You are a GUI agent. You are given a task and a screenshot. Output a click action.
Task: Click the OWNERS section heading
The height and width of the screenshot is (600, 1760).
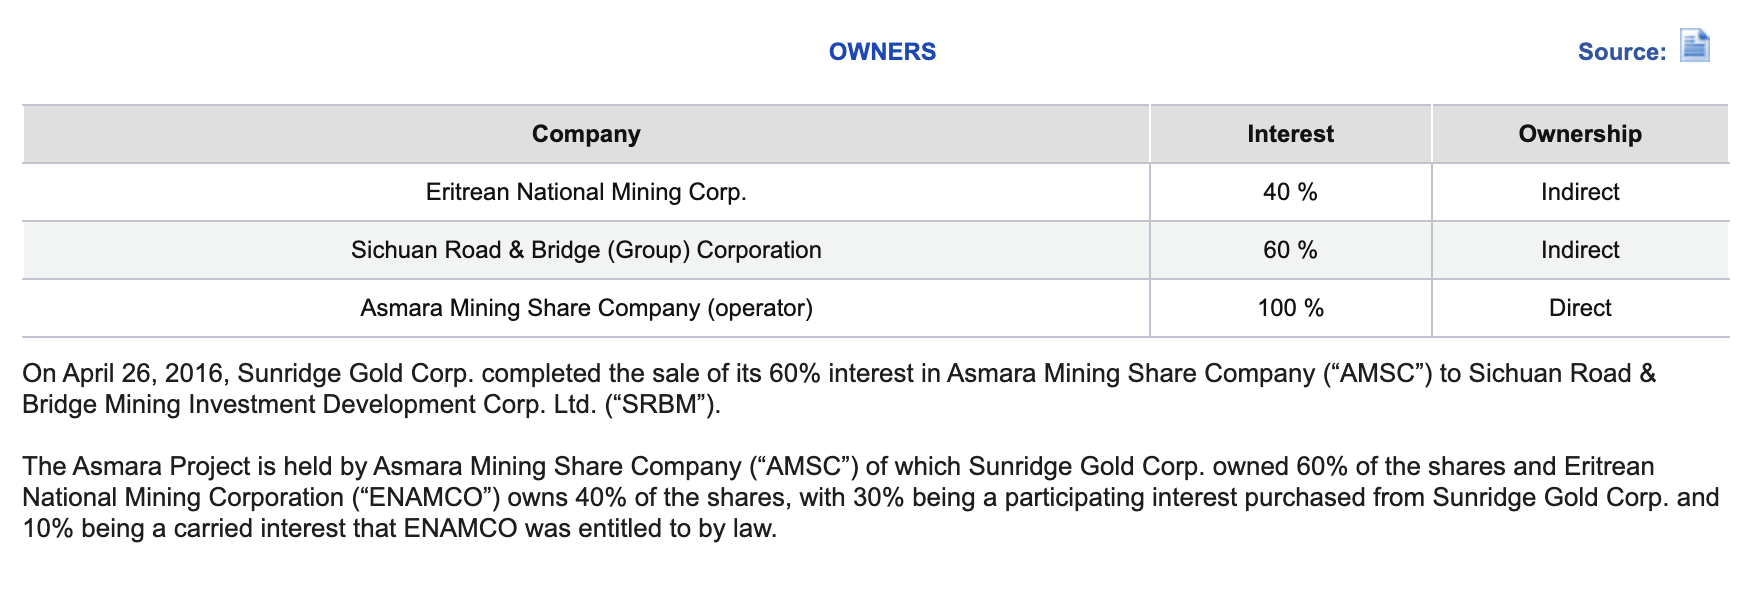tap(882, 52)
